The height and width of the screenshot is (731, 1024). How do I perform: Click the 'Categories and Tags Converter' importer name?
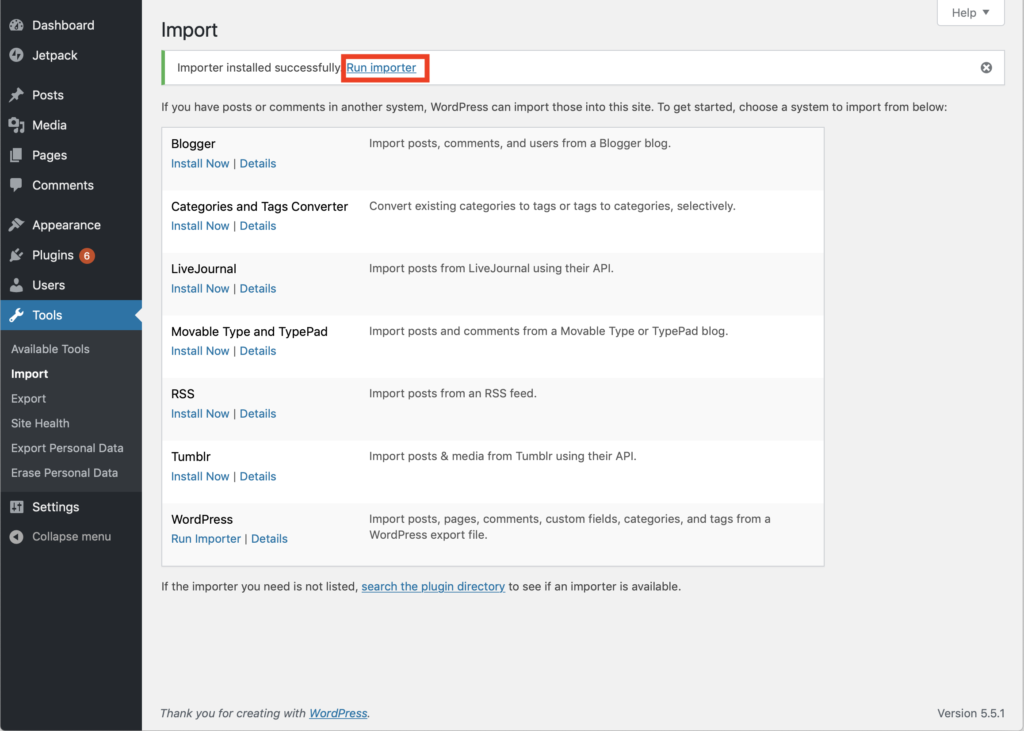point(259,206)
